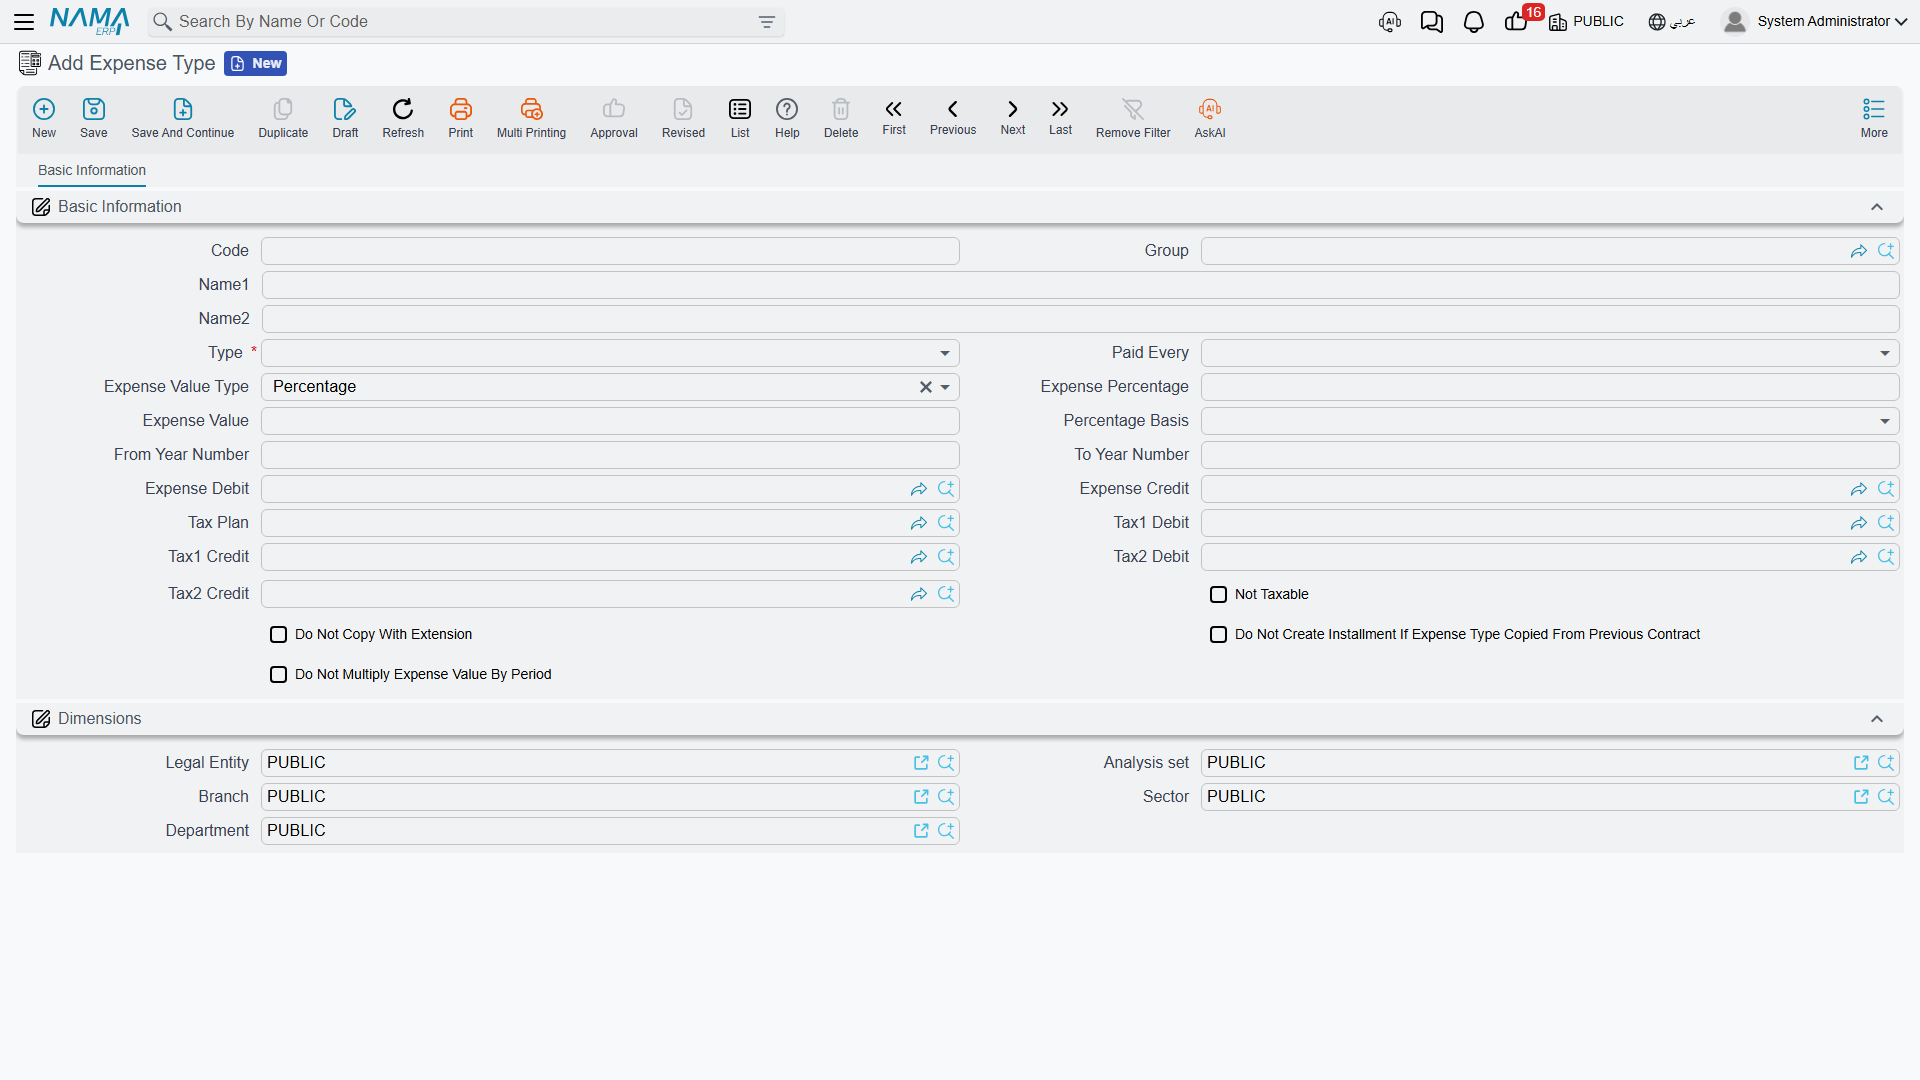Screen dimensions: 1920x1080
Task: Duplicate the current record
Action: [283, 118]
